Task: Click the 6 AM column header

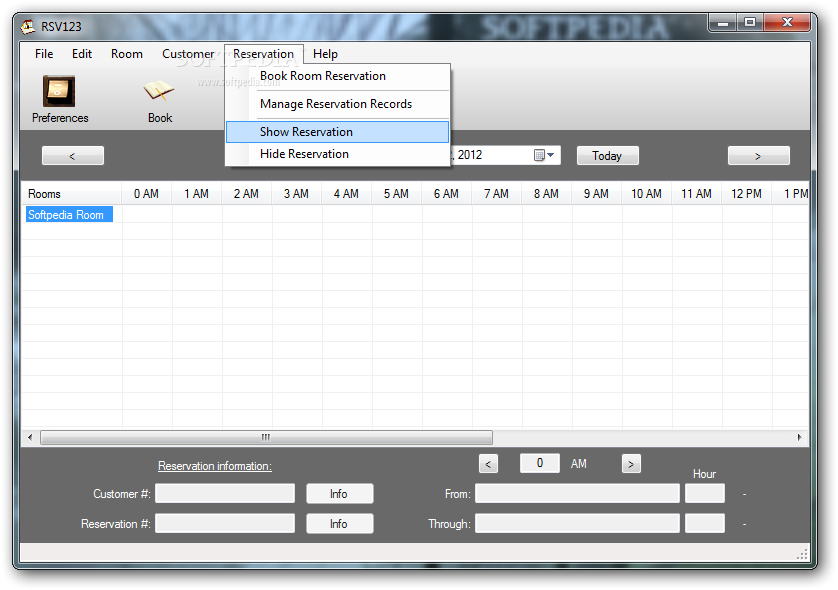Action: pos(446,193)
